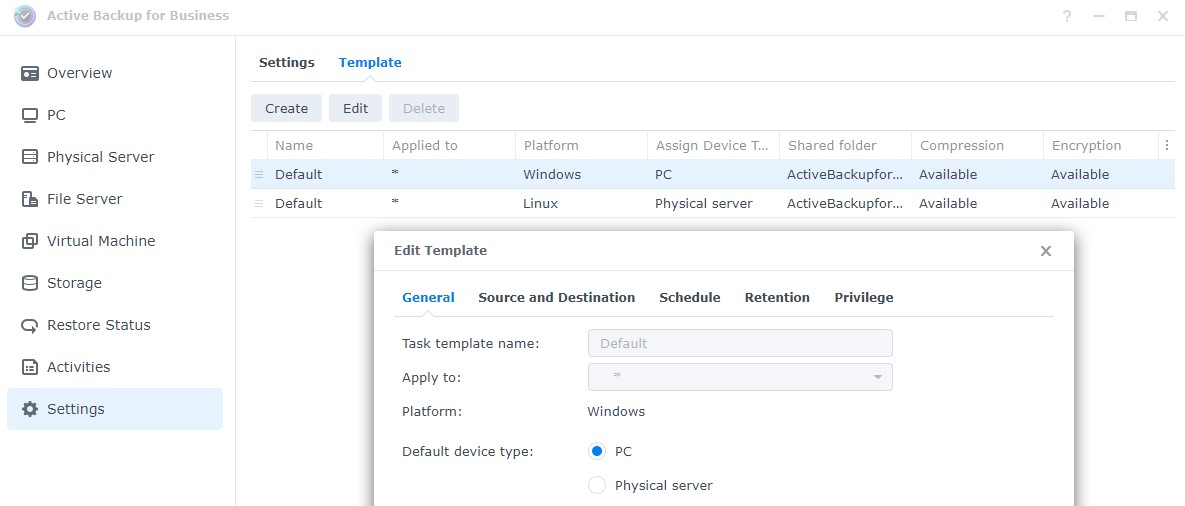Open the Source and Destination tab

click(556, 298)
